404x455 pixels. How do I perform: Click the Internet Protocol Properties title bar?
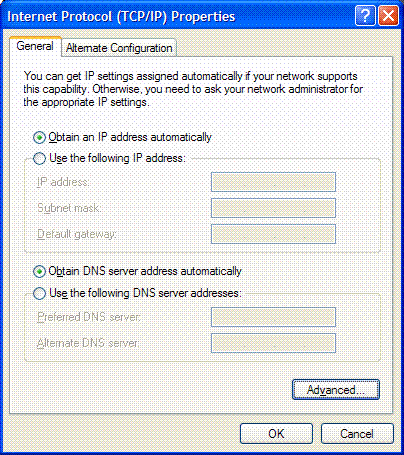coord(180,16)
